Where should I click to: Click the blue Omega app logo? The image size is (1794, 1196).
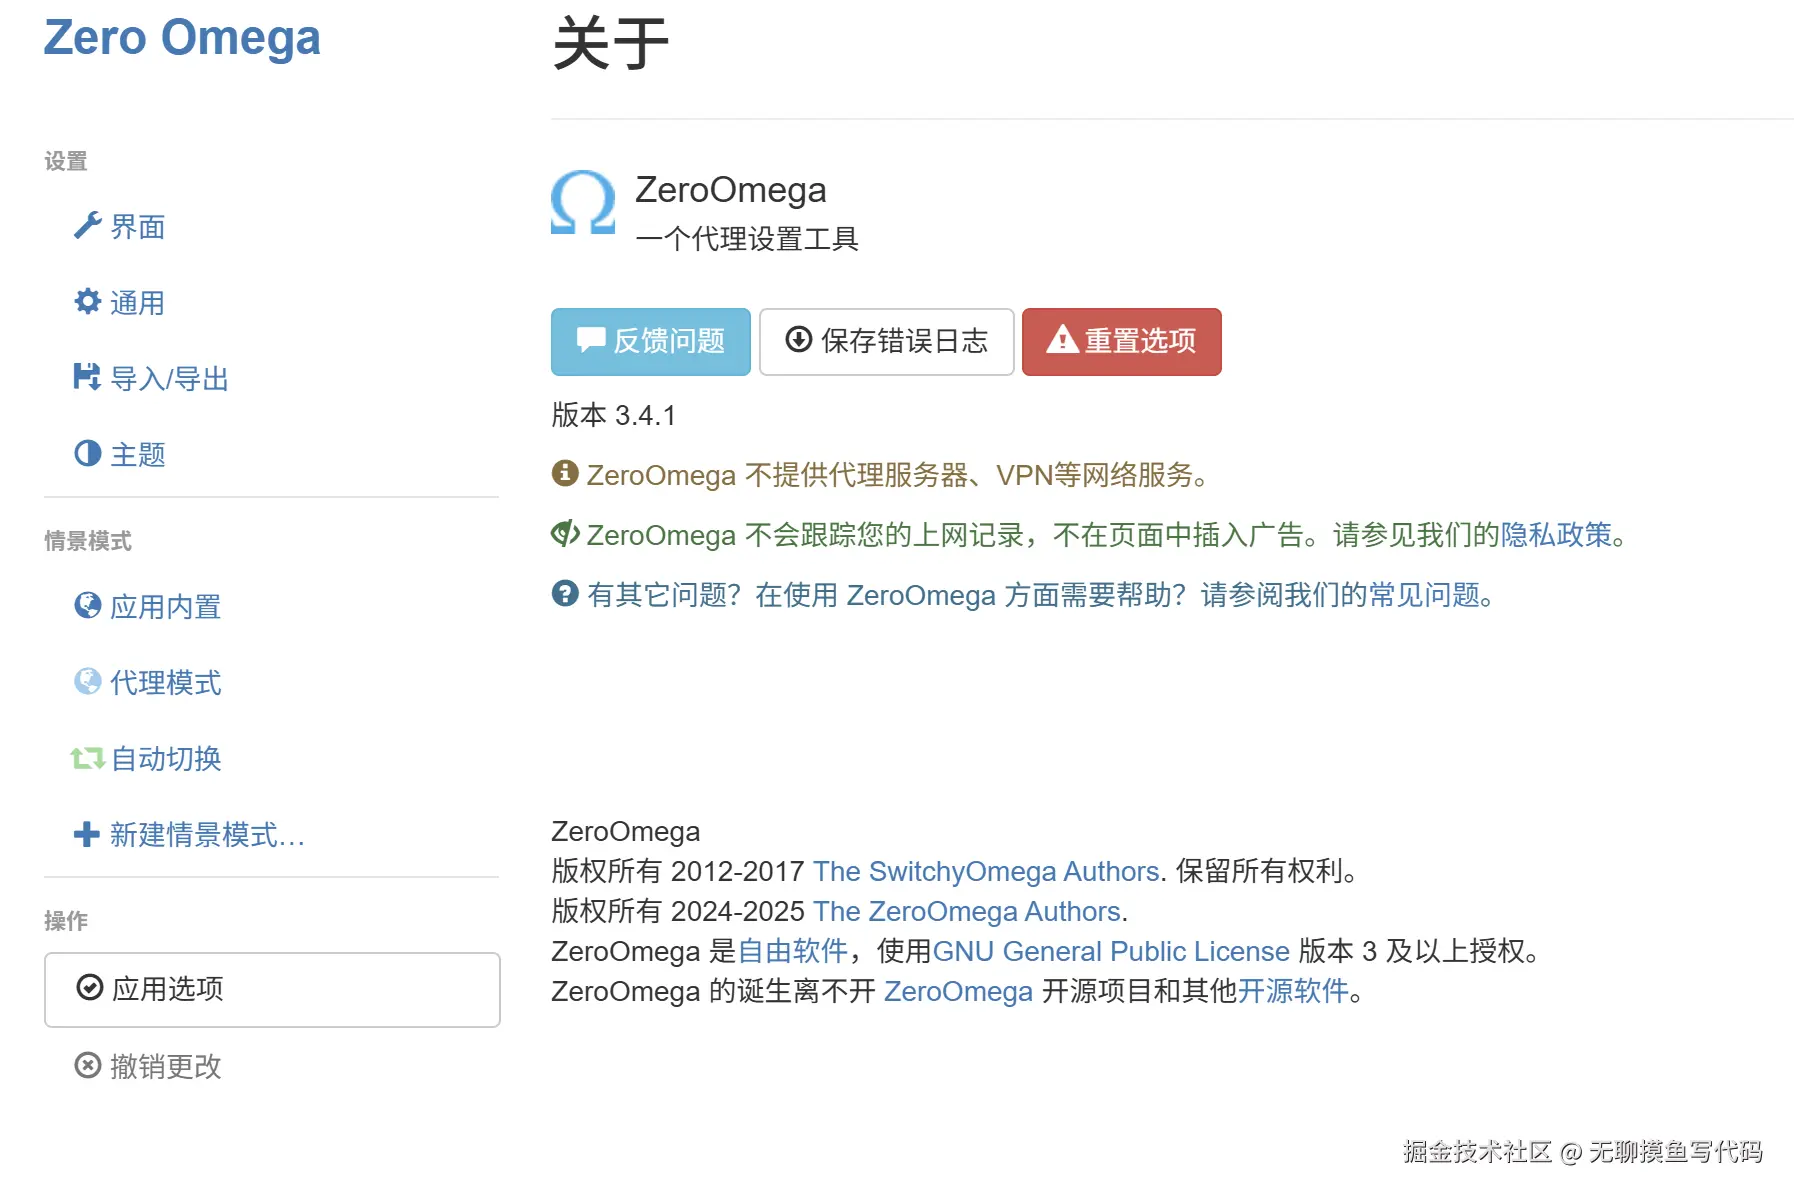point(583,202)
